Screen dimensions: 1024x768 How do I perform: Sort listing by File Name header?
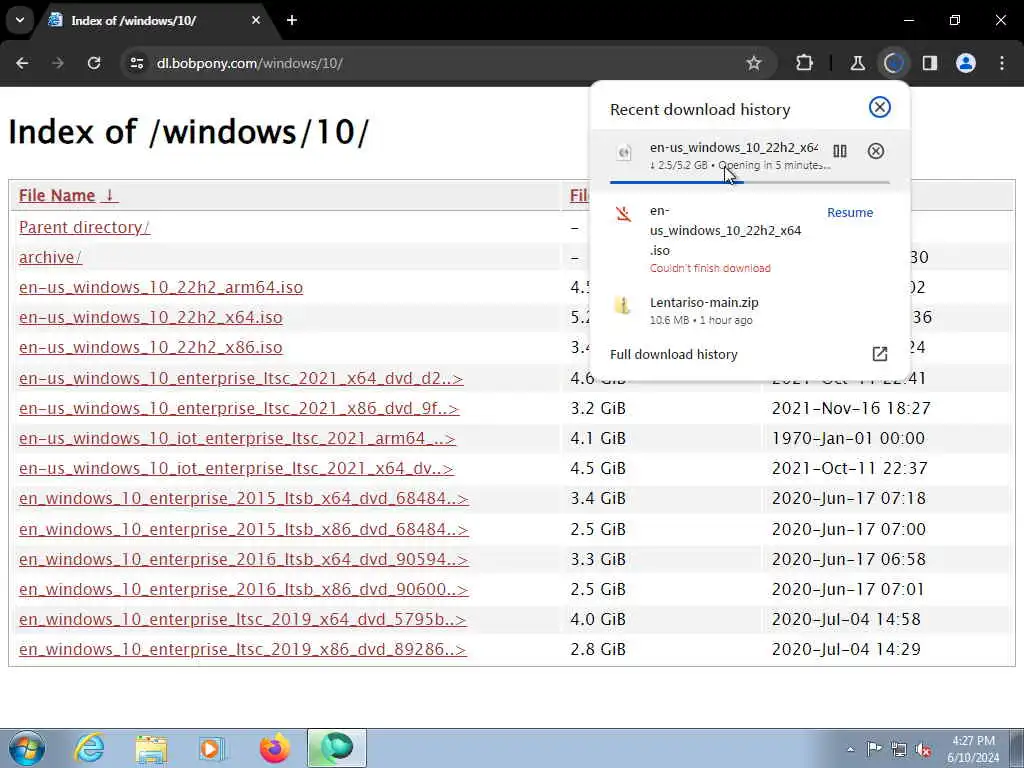point(69,195)
